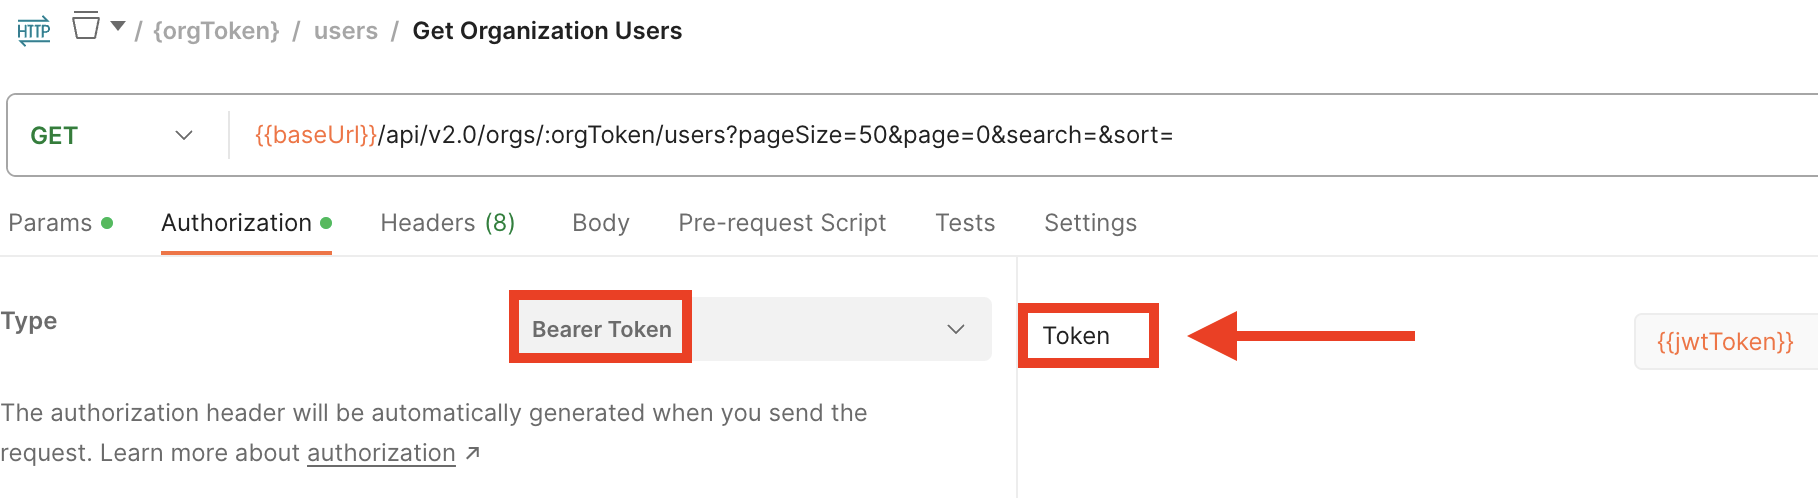Image resolution: width=1818 pixels, height=498 pixels.
Task: Select the Tests tab
Action: pos(965,223)
